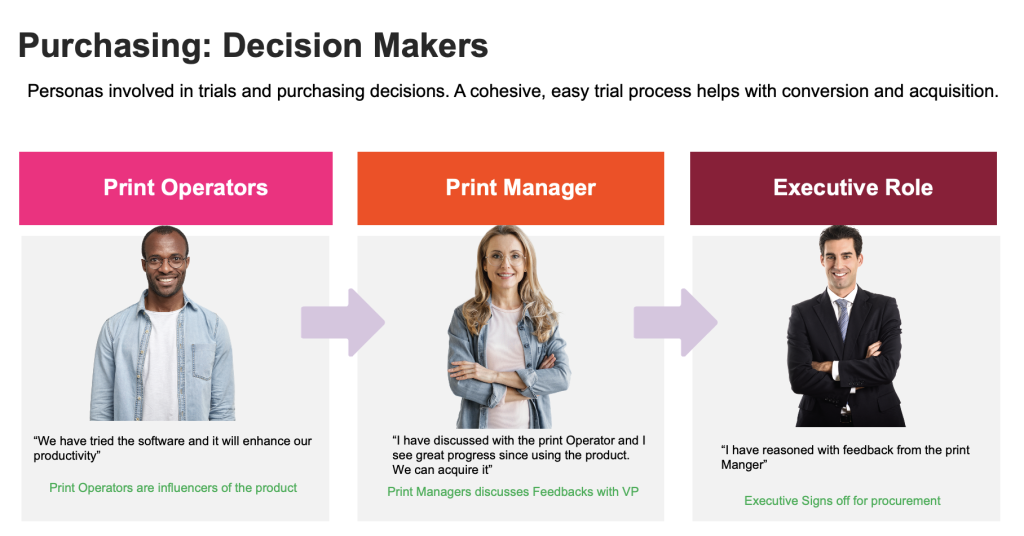
Task: Click green text "Print Operators are influencers"
Action: pyautogui.click(x=173, y=488)
